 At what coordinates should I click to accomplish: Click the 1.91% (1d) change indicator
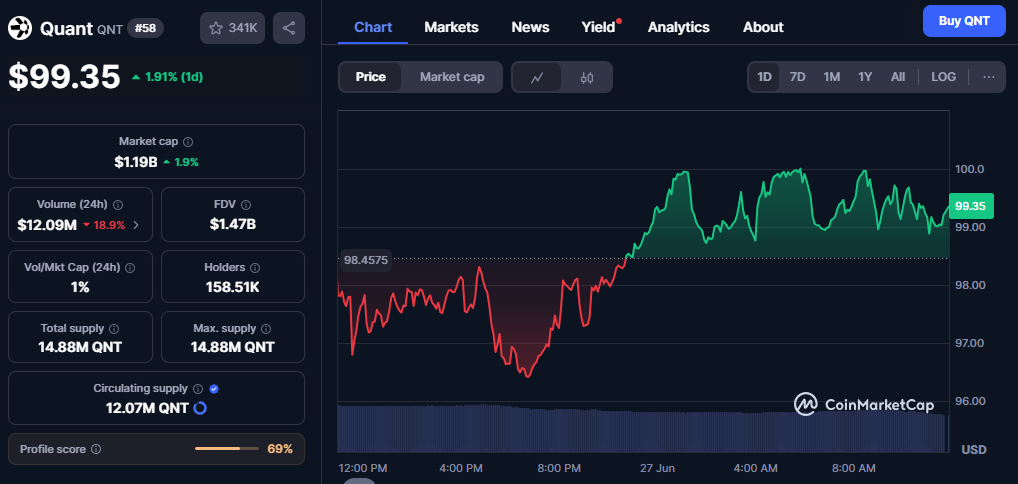click(x=168, y=77)
